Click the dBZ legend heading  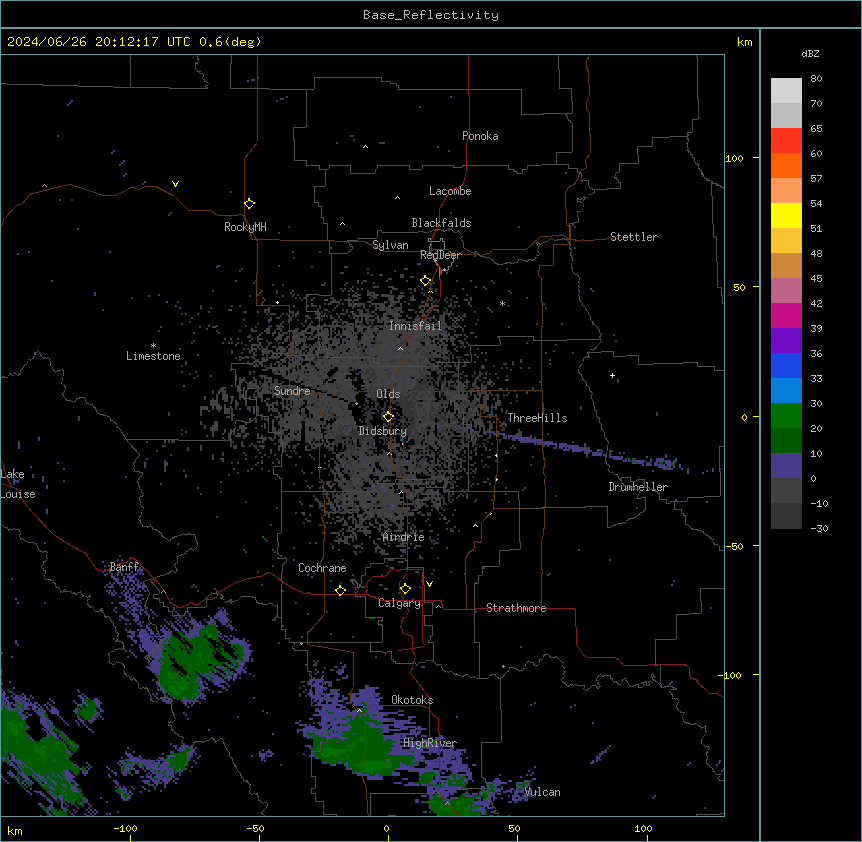click(810, 53)
